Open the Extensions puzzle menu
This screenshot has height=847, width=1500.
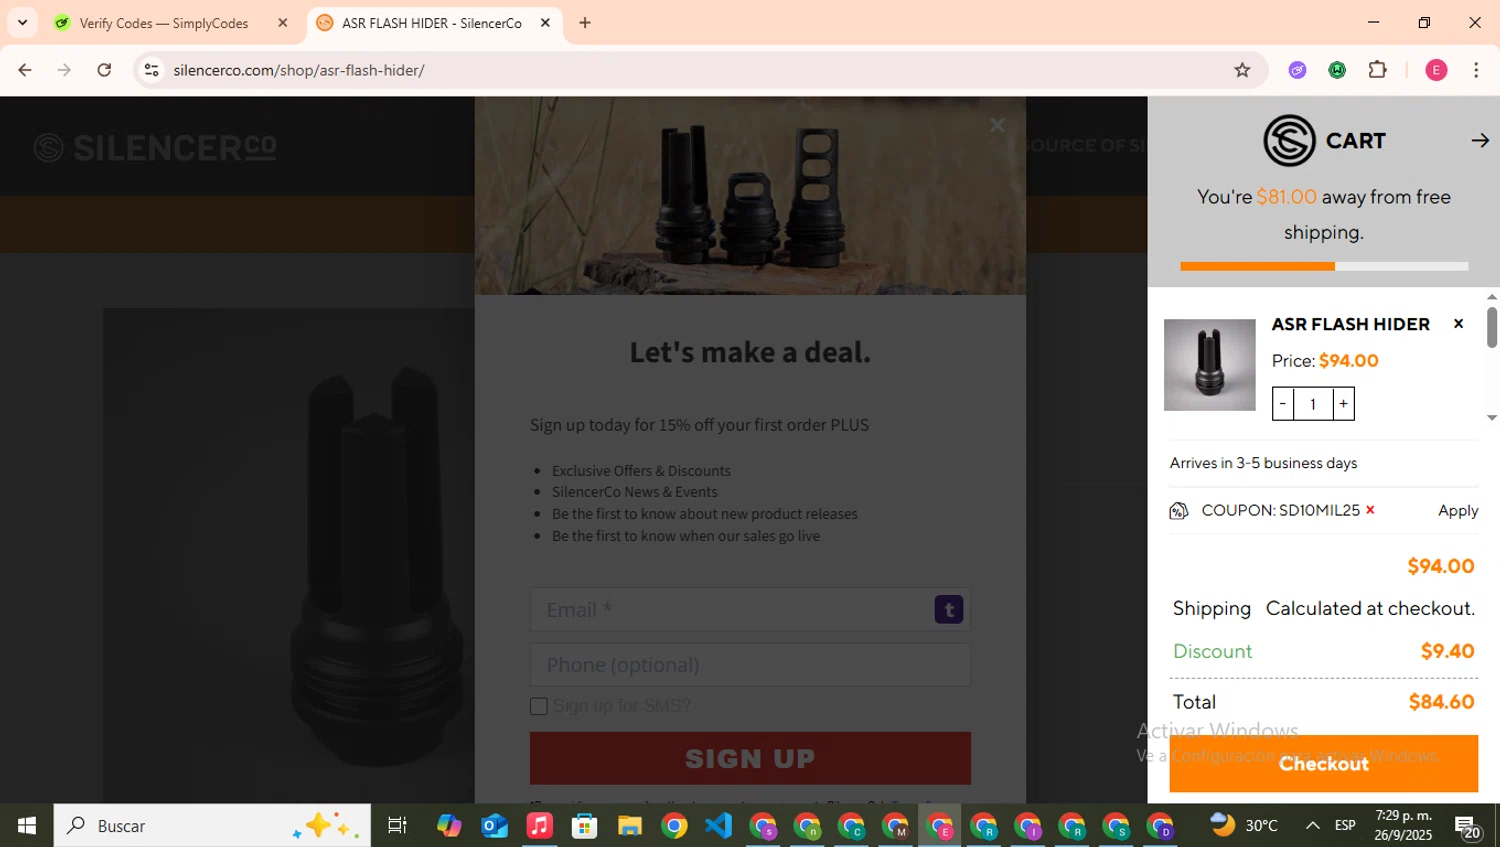coord(1378,70)
